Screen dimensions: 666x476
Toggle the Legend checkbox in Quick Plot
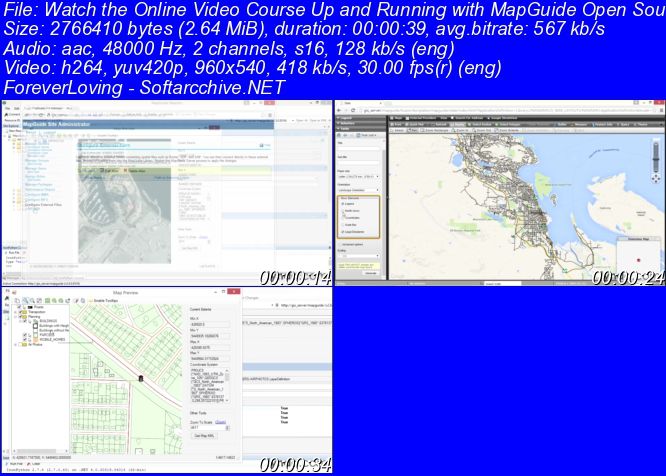tap(342, 204)
